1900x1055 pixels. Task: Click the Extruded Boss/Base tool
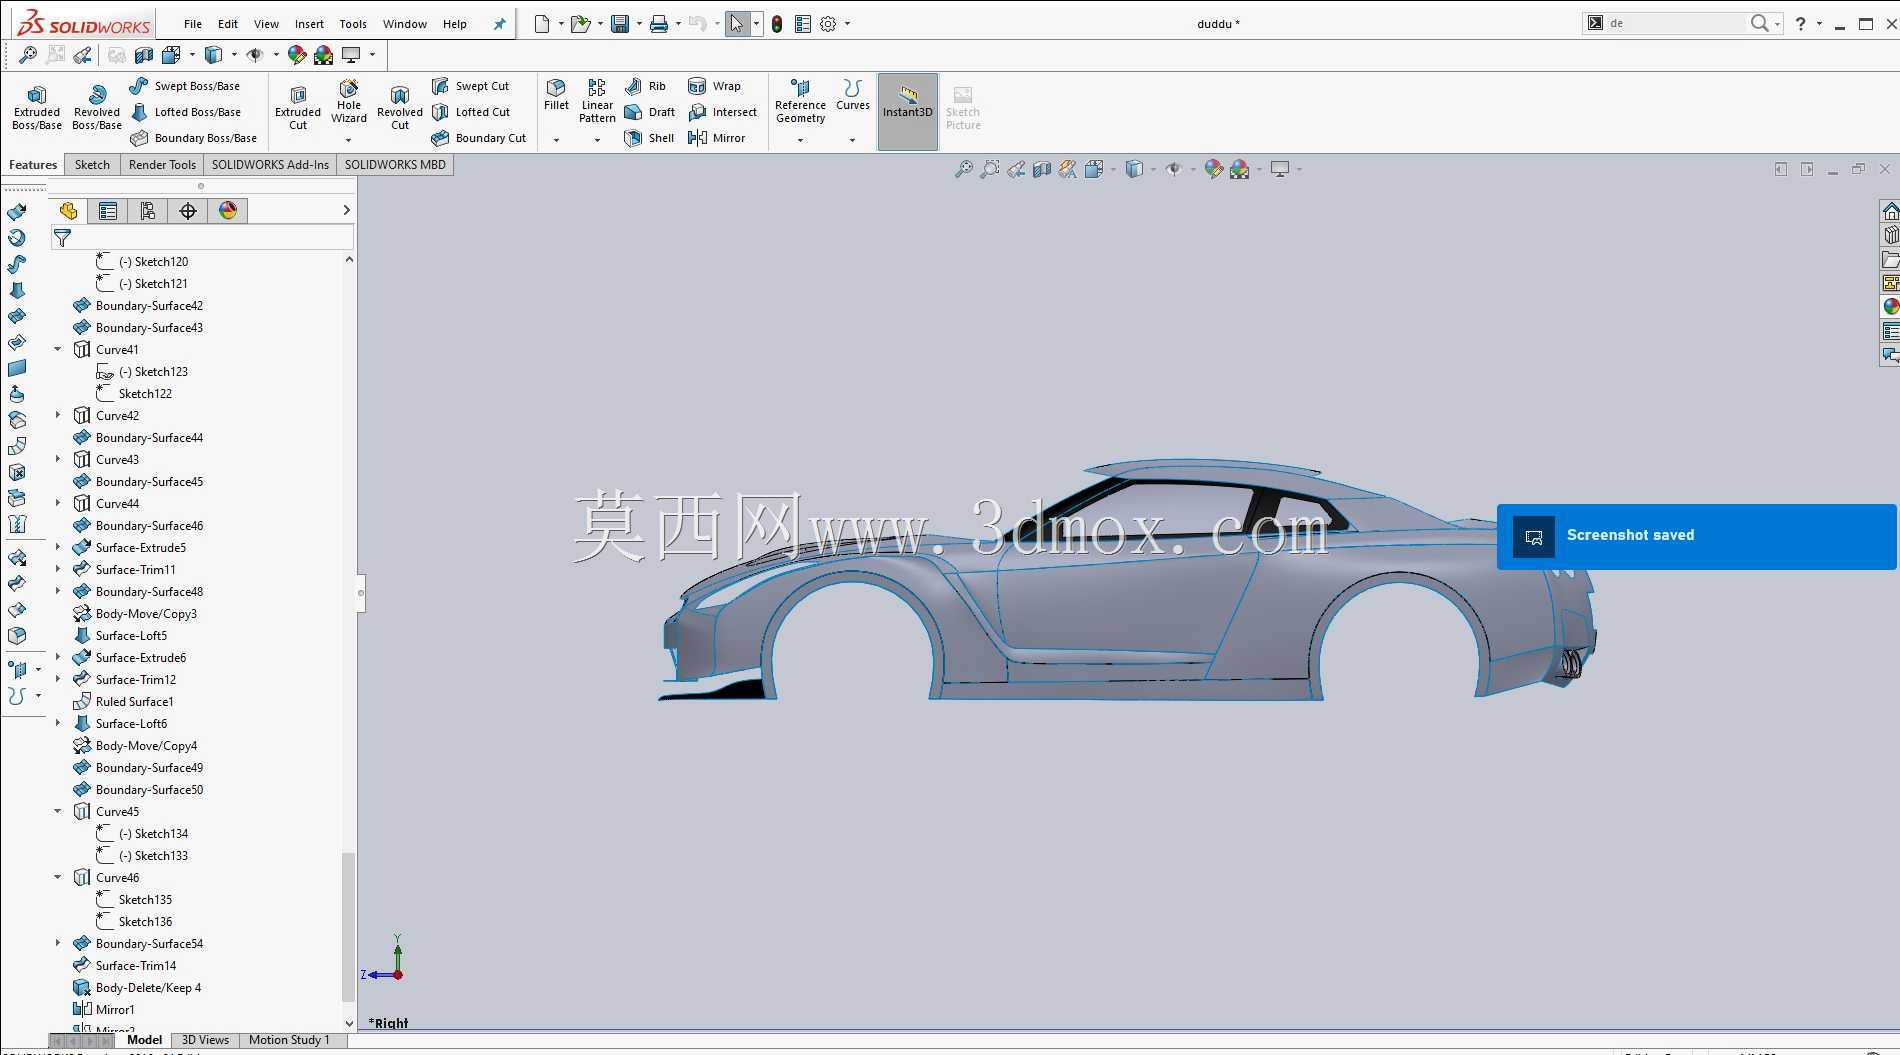click(x=37, y=107)
